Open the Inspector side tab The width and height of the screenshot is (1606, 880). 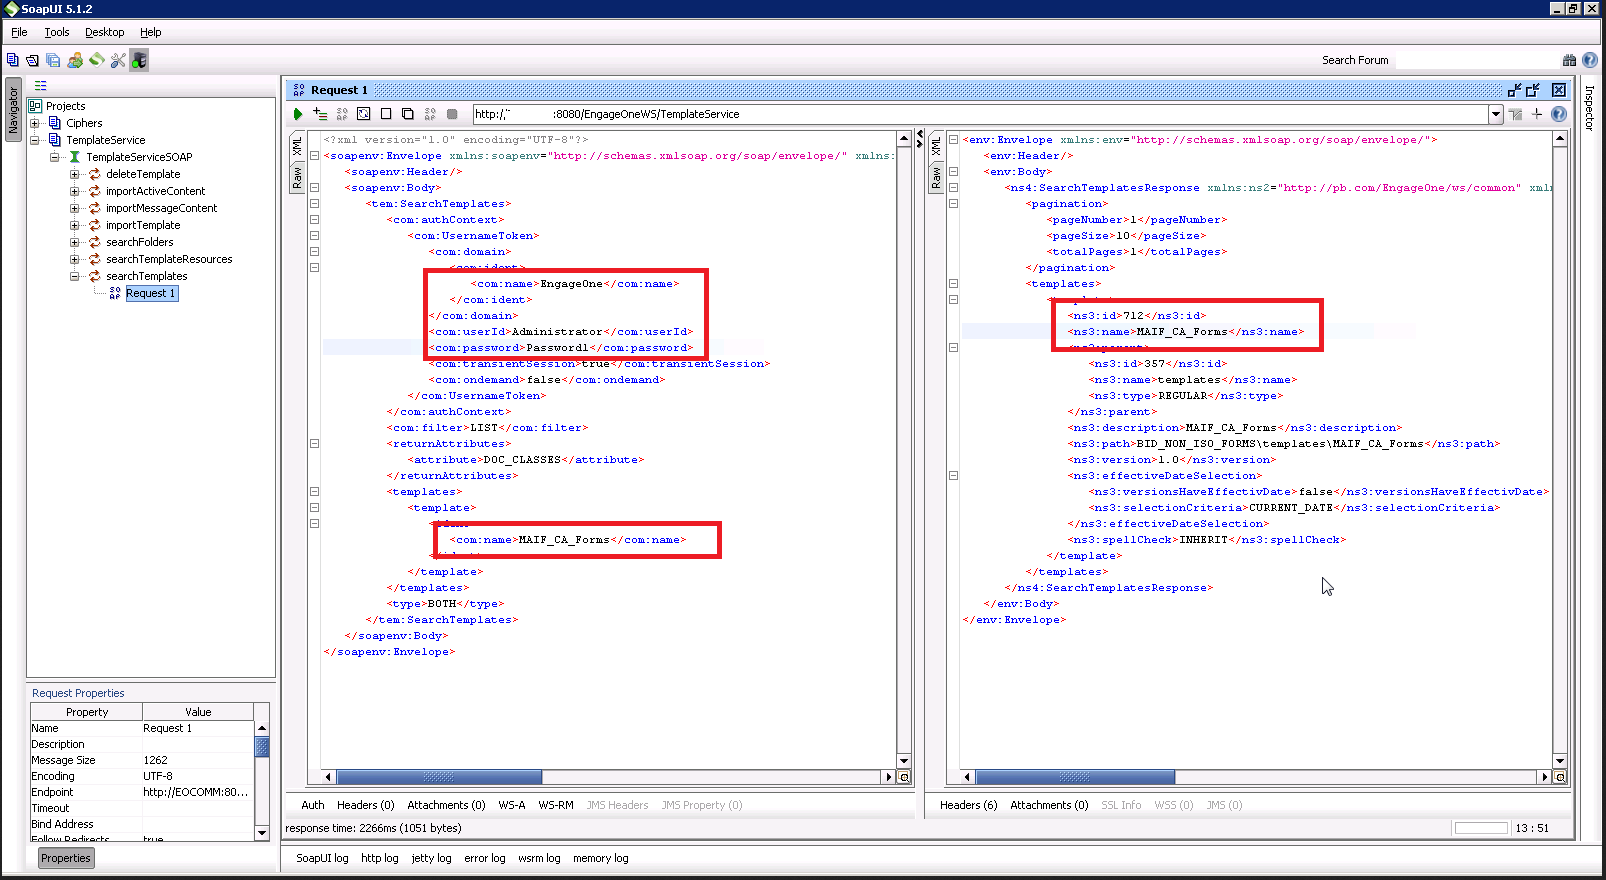click(x=1589, y=108)
